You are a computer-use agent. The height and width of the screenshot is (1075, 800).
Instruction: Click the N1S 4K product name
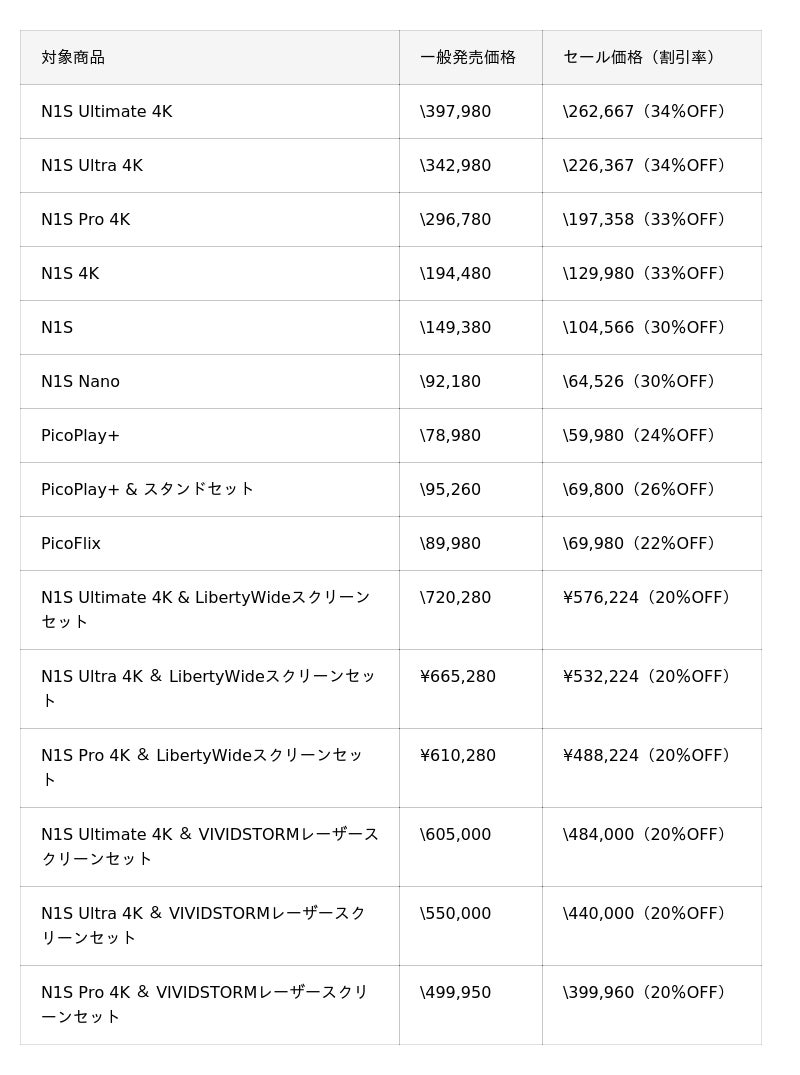[70, 274]
